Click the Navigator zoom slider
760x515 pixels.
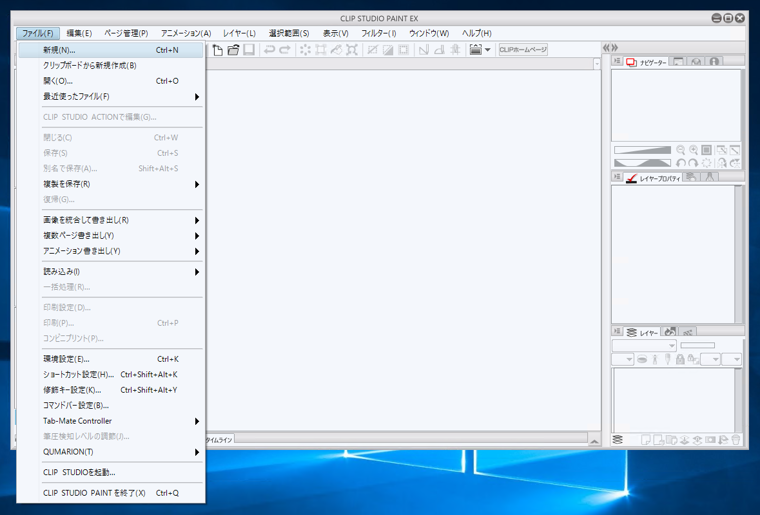coord(643,150)
